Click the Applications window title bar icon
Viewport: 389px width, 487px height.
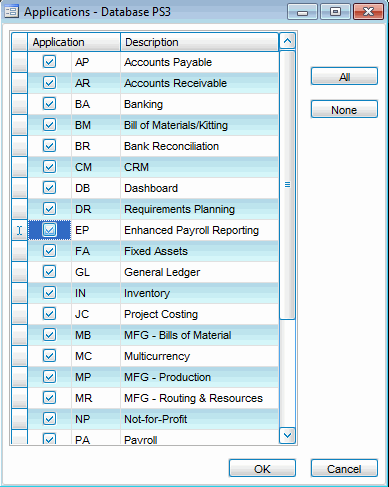(12, 12)
